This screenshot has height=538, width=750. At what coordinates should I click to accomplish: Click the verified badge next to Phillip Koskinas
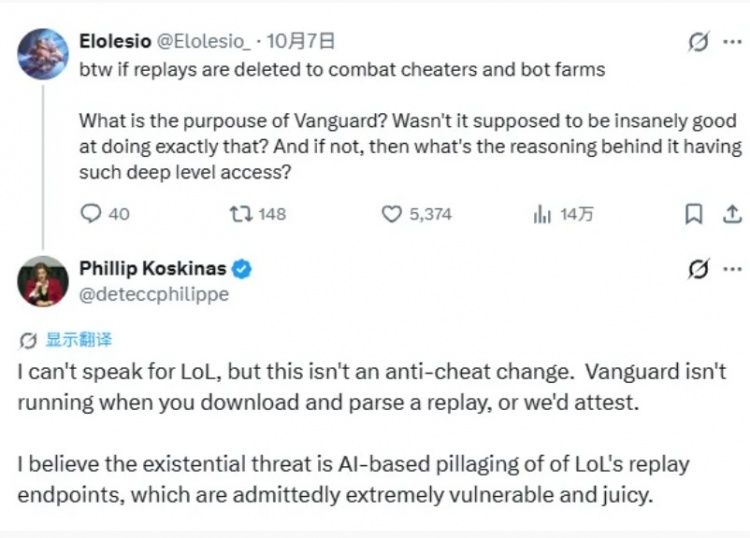(242, 269)
